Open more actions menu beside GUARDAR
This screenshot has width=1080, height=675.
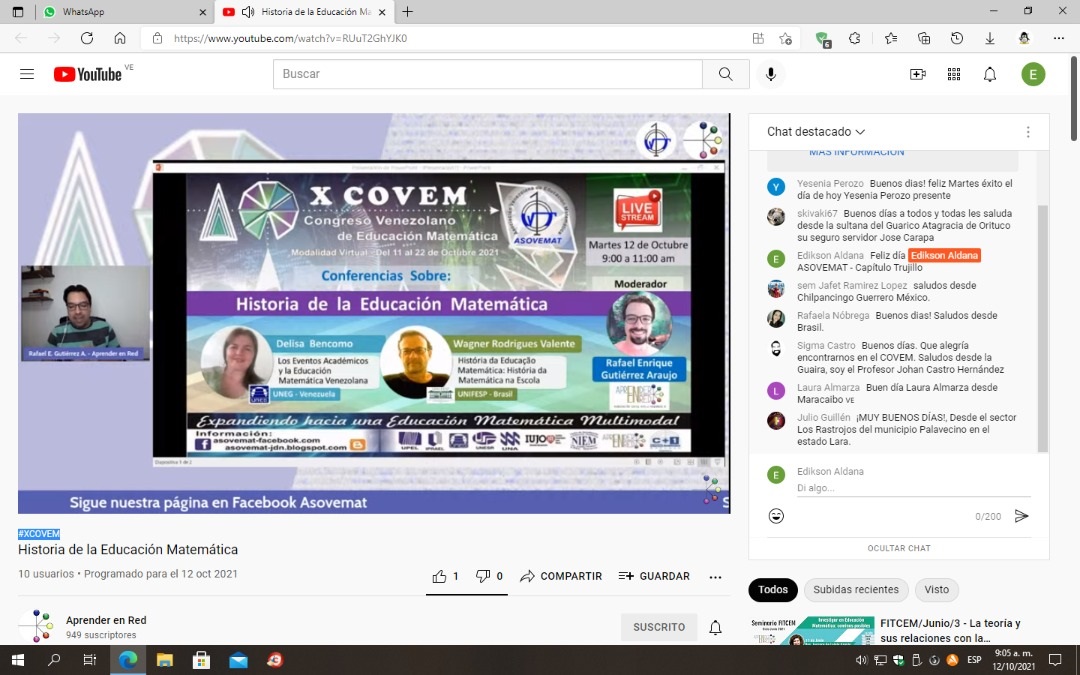(x=716, y=577)
